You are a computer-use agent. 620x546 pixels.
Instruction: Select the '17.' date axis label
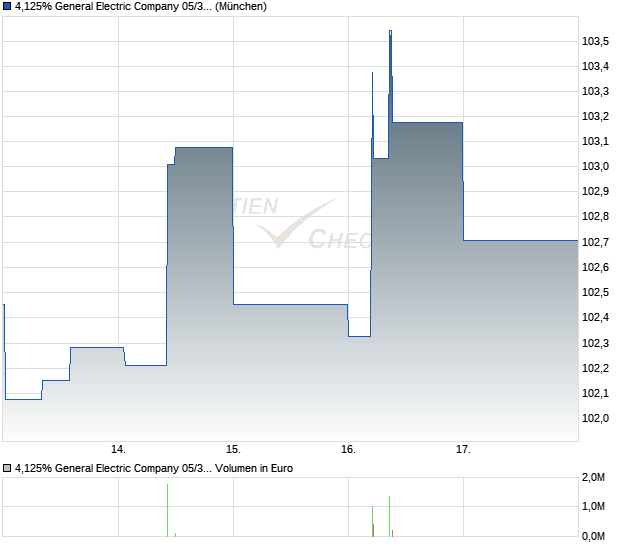coord(463,449)
